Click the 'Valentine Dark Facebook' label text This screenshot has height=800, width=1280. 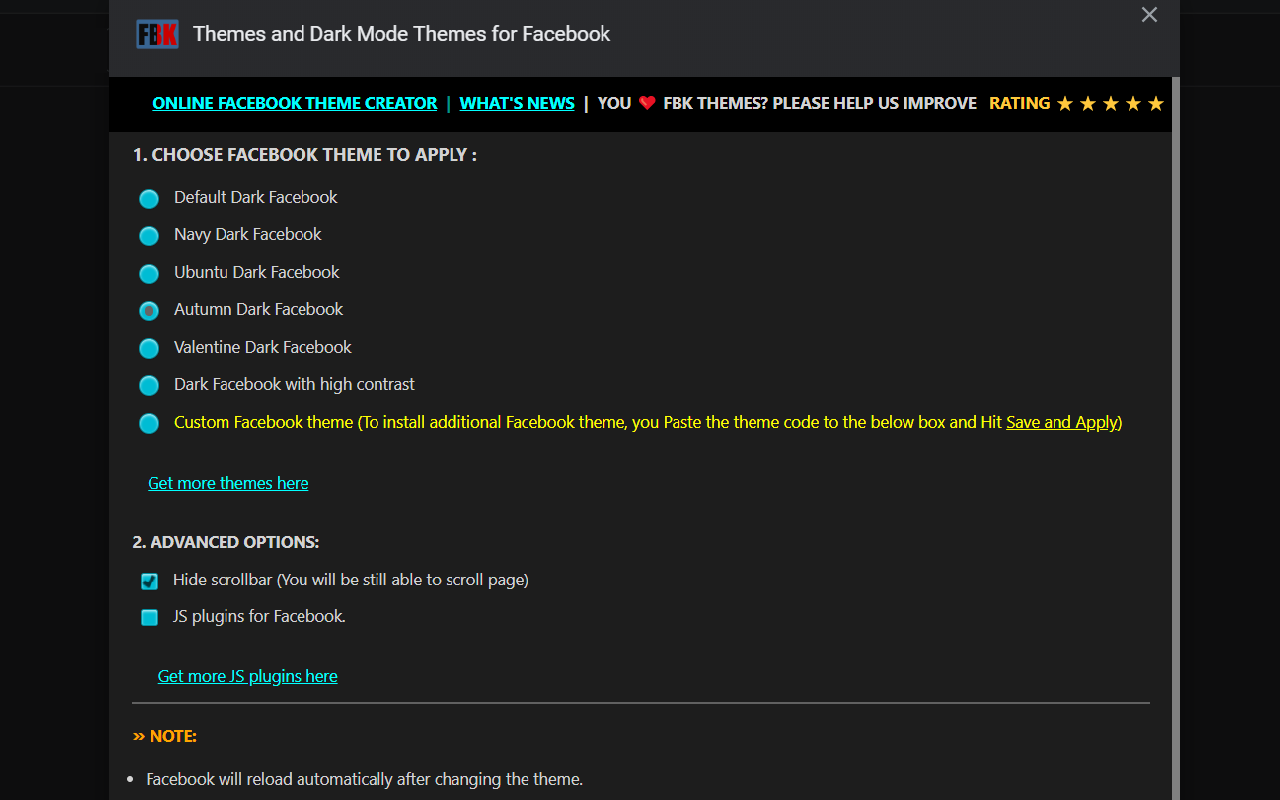tap(263, 347)
